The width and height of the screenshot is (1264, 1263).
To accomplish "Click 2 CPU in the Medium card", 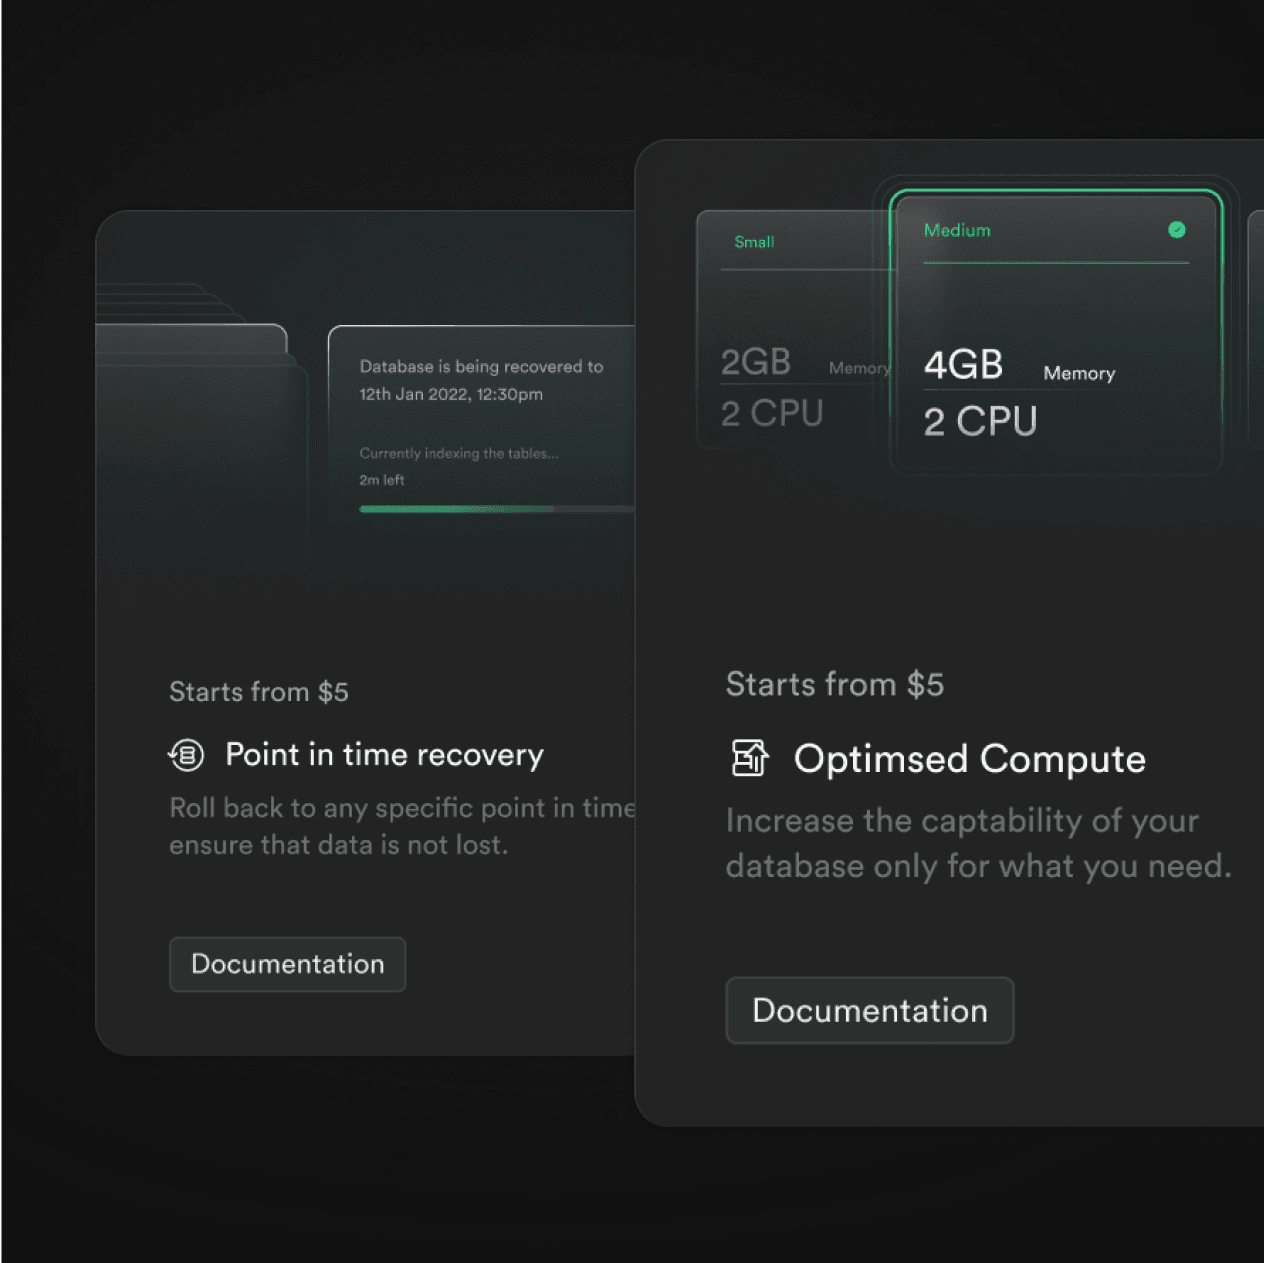I will point(980,422).
